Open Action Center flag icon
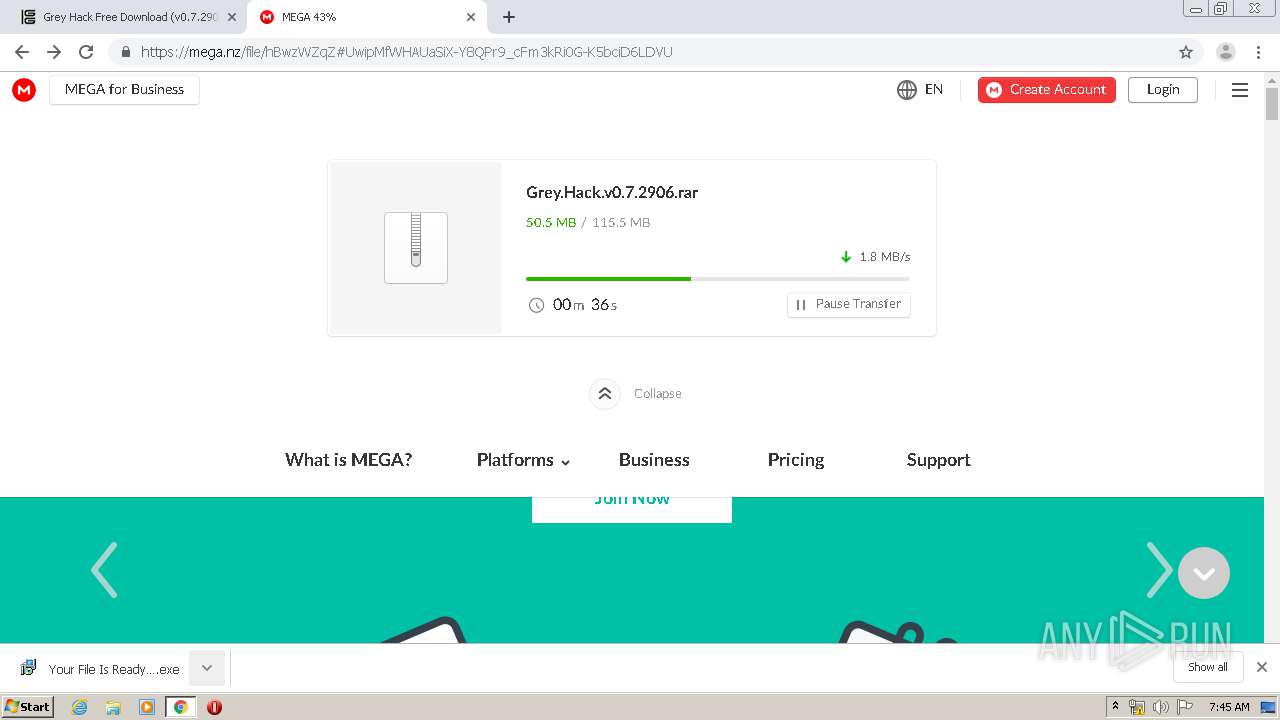1280x720 pixels. tap(1186, 707)
